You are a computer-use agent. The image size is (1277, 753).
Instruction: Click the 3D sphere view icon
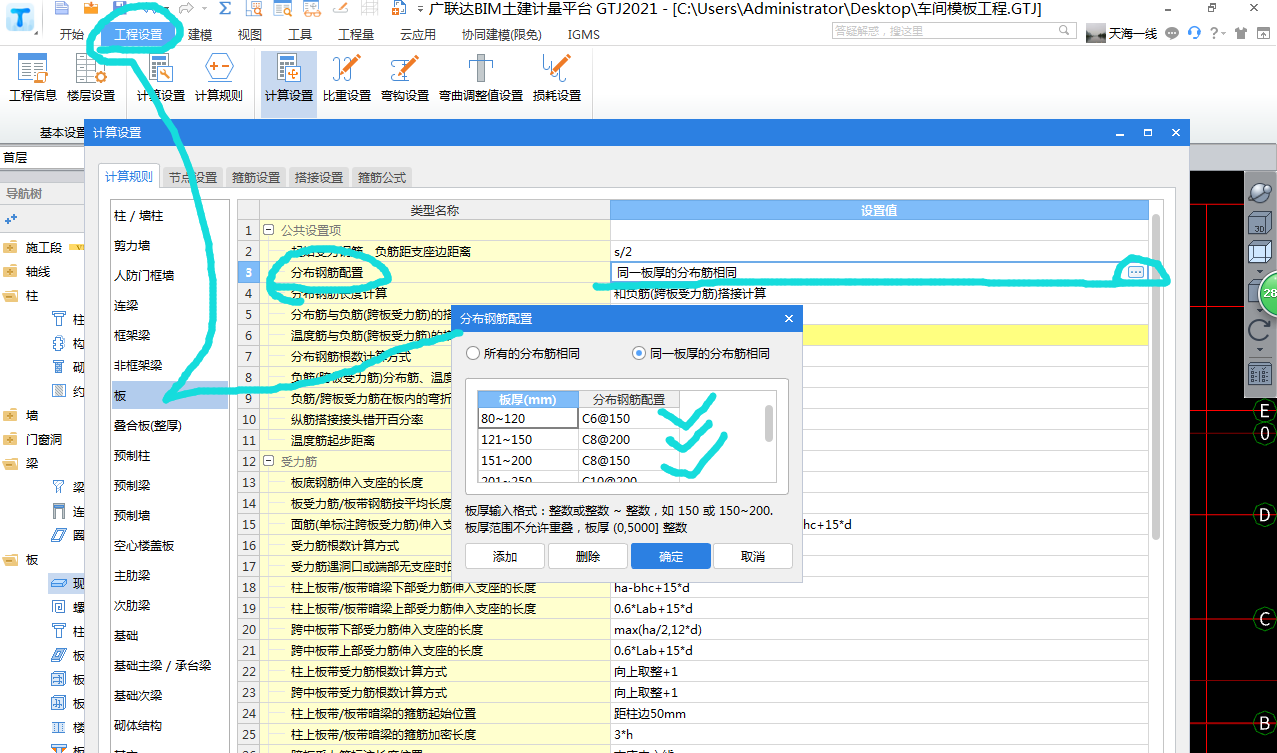1260,193
